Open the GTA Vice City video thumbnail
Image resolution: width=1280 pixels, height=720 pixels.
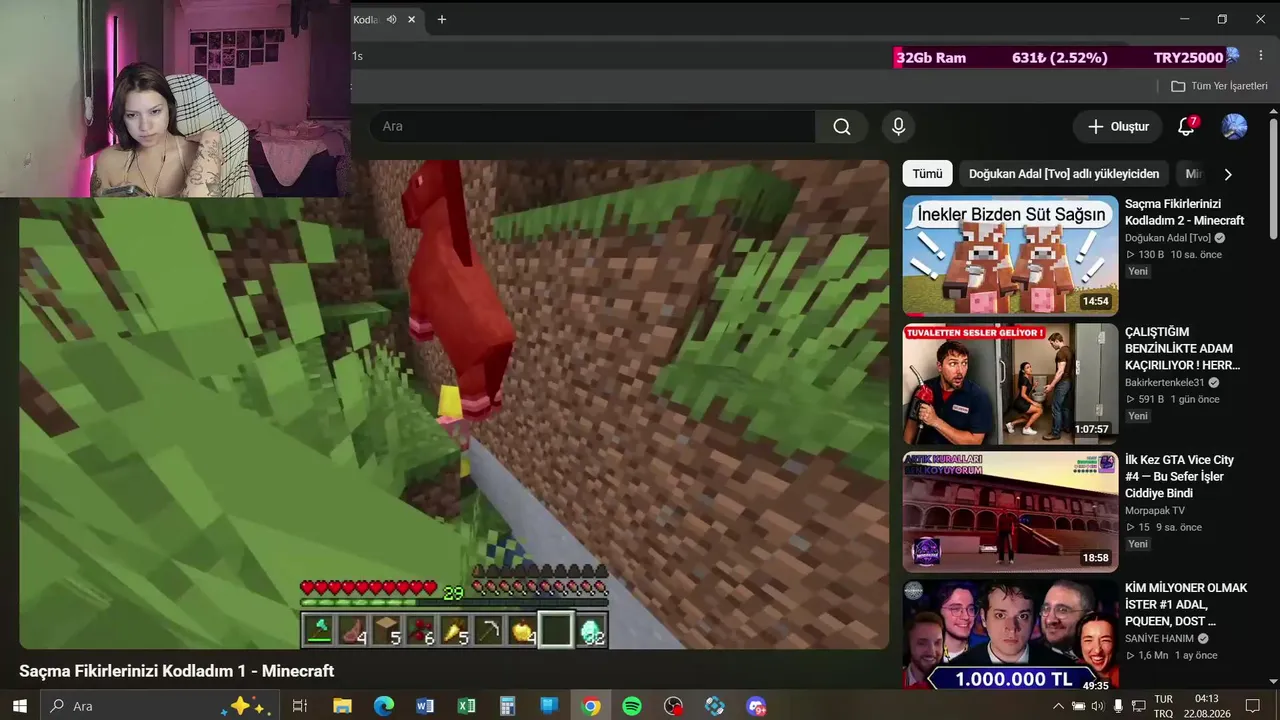tap(1010, 512)
